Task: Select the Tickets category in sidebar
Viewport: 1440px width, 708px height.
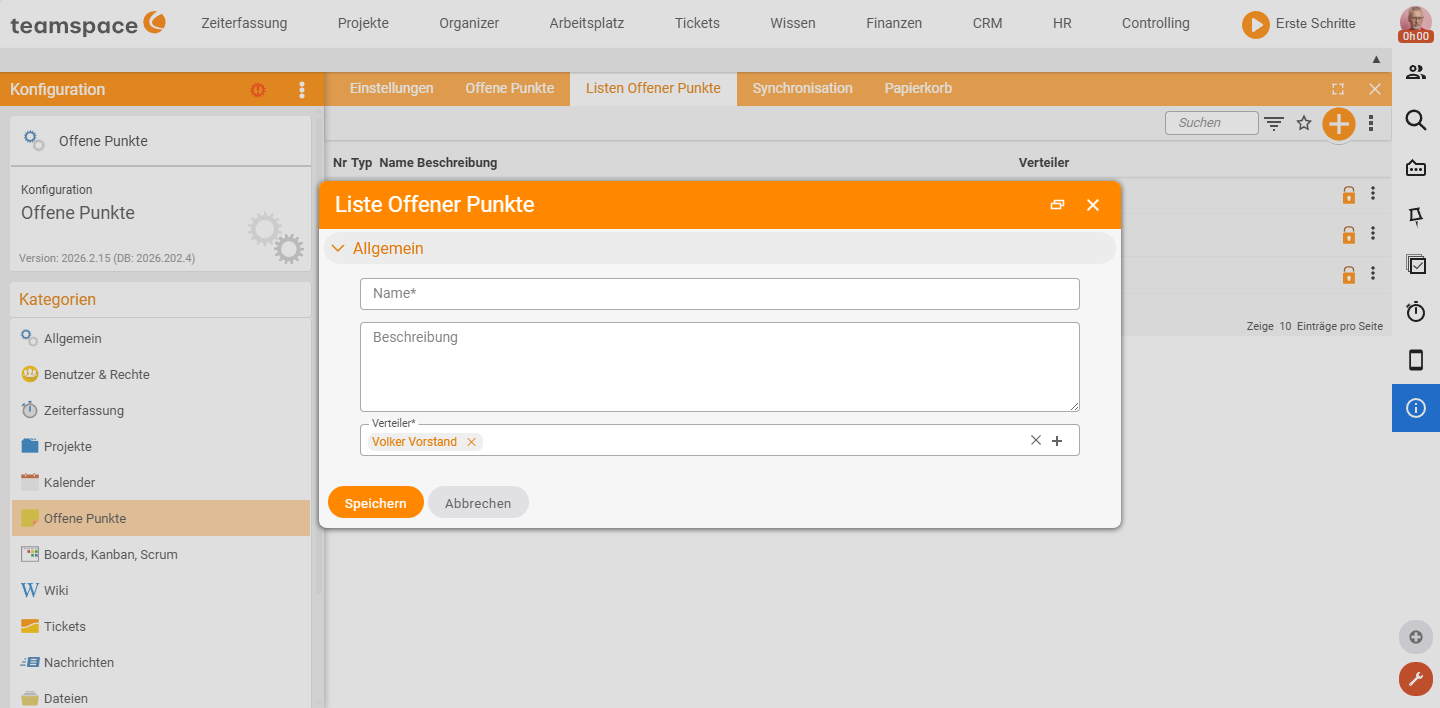Action: pyautogui.click(x=161, y=626)
